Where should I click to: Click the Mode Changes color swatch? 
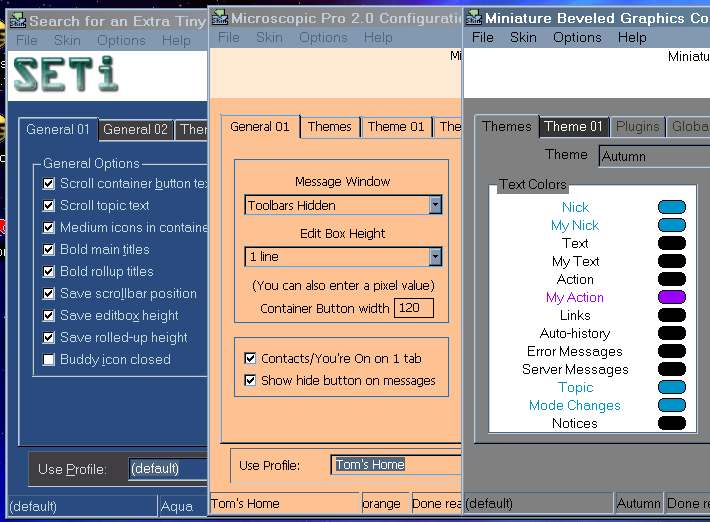672,405
